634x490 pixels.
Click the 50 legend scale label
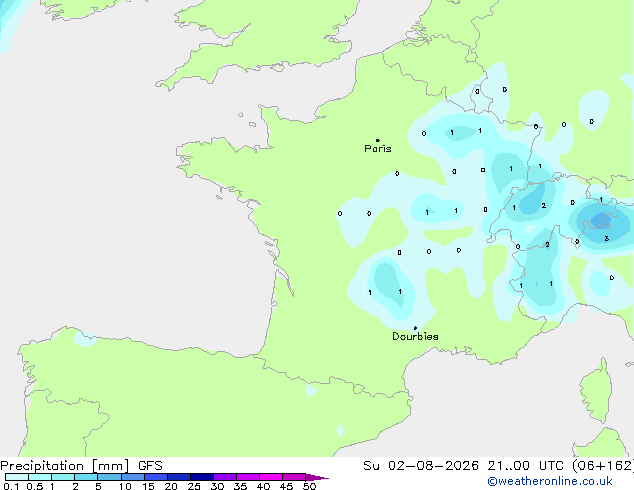(x=310, y=486)
